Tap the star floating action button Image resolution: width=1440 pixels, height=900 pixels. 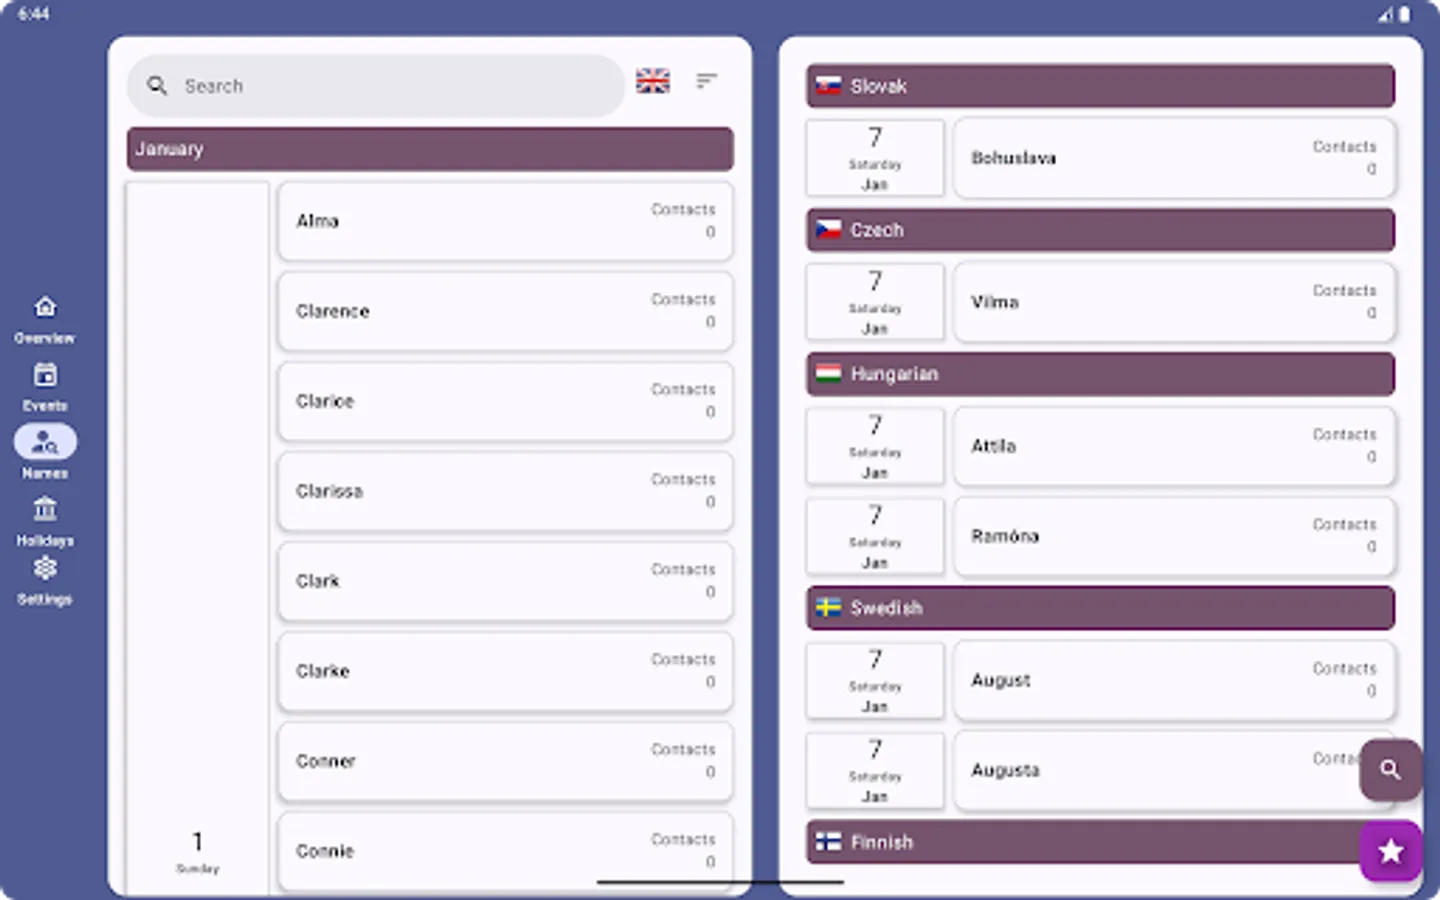coord(1390,851)
